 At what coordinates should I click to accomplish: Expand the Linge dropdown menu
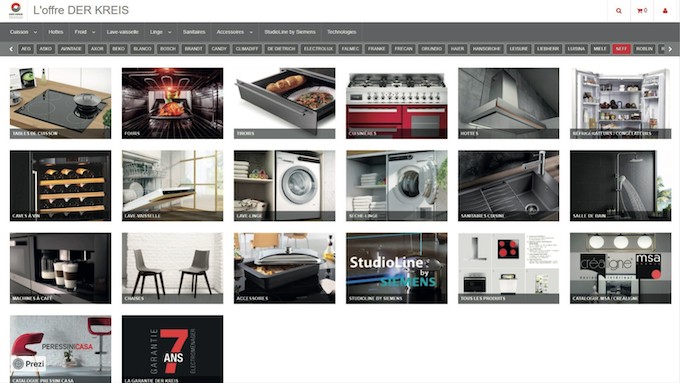pyautogui.click(x=160, y=32)
